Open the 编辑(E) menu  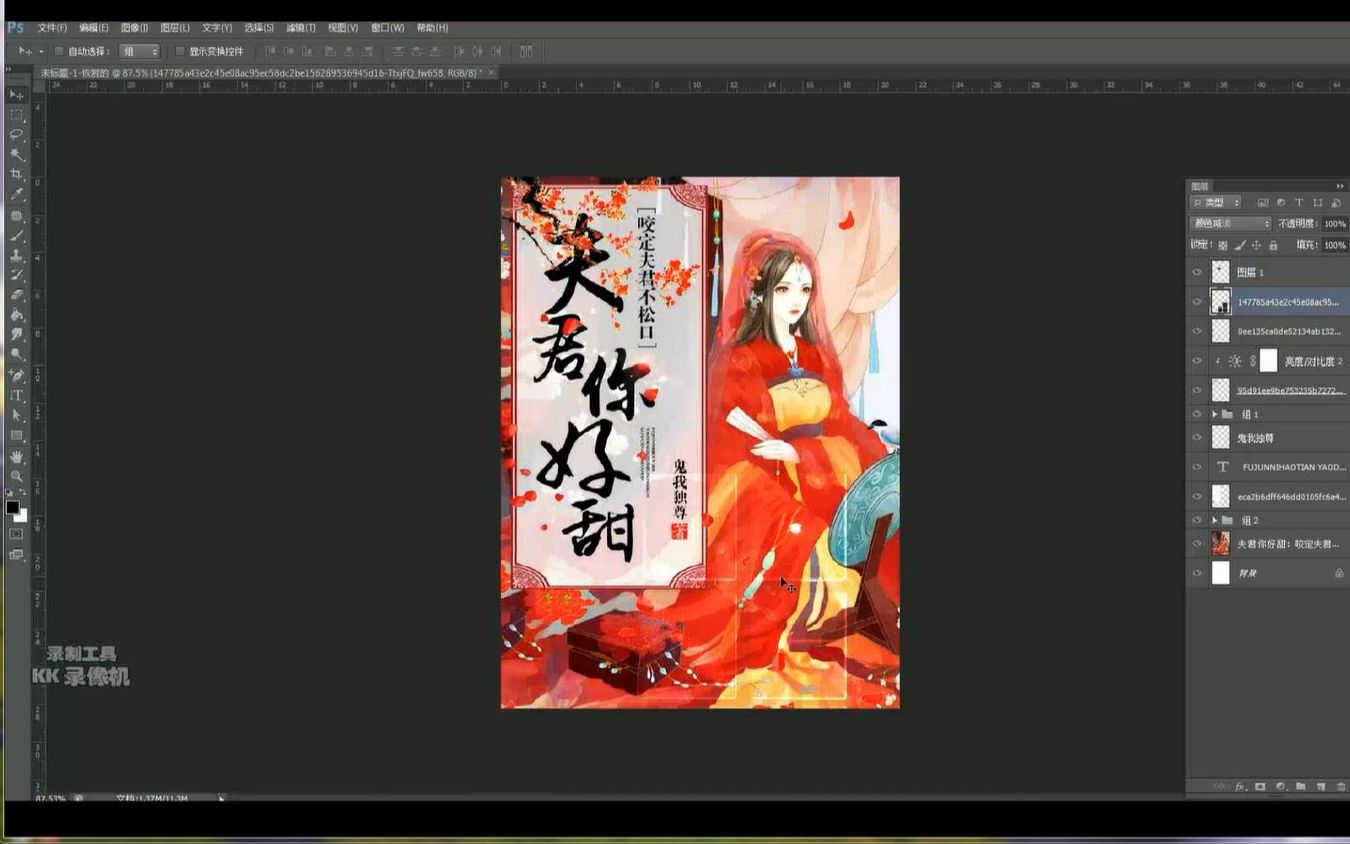(94, 28)
